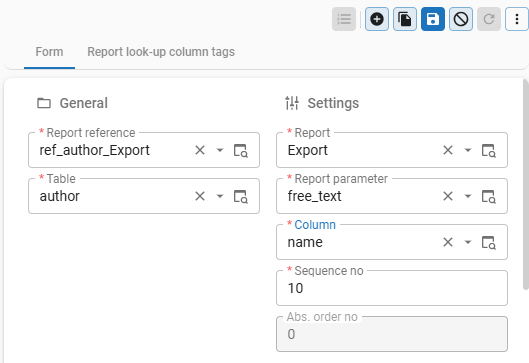Viewport: 529px width, 363px height.
Task: Clear the Report reference field value
Action: pos(200,150)
